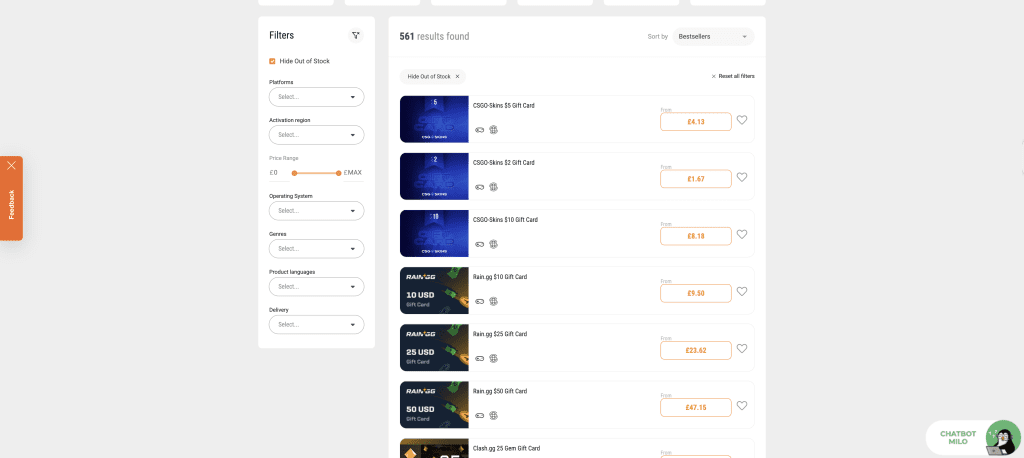The image size is (1024, 458).
Task: Click the £1.67 price button
Action: tap(696, 179)
